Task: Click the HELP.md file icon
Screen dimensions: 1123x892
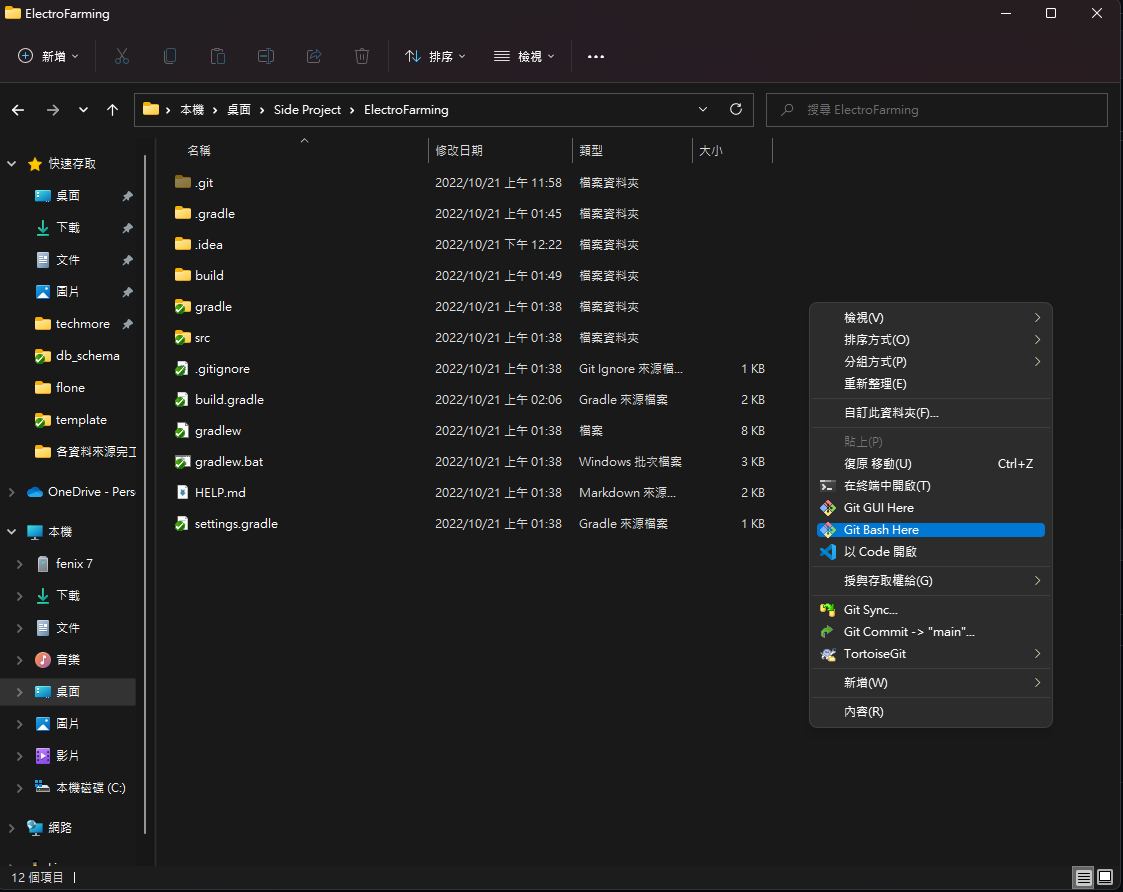Action: pos(183,492)
